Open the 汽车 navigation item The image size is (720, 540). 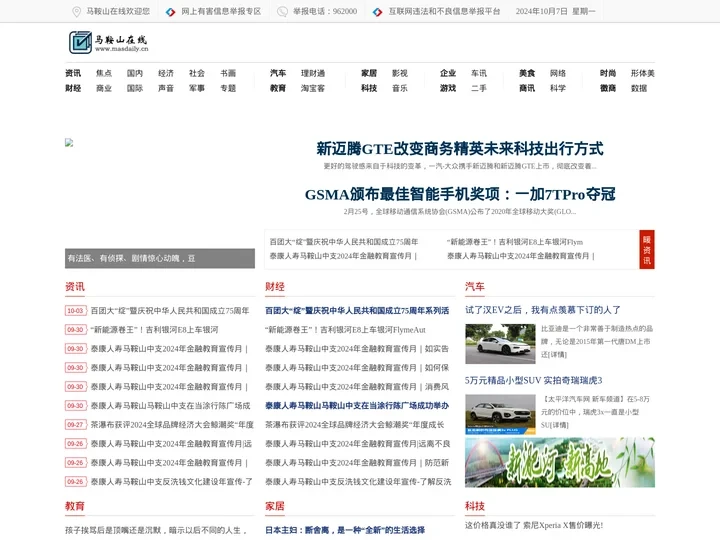click(x=278, y=73)
